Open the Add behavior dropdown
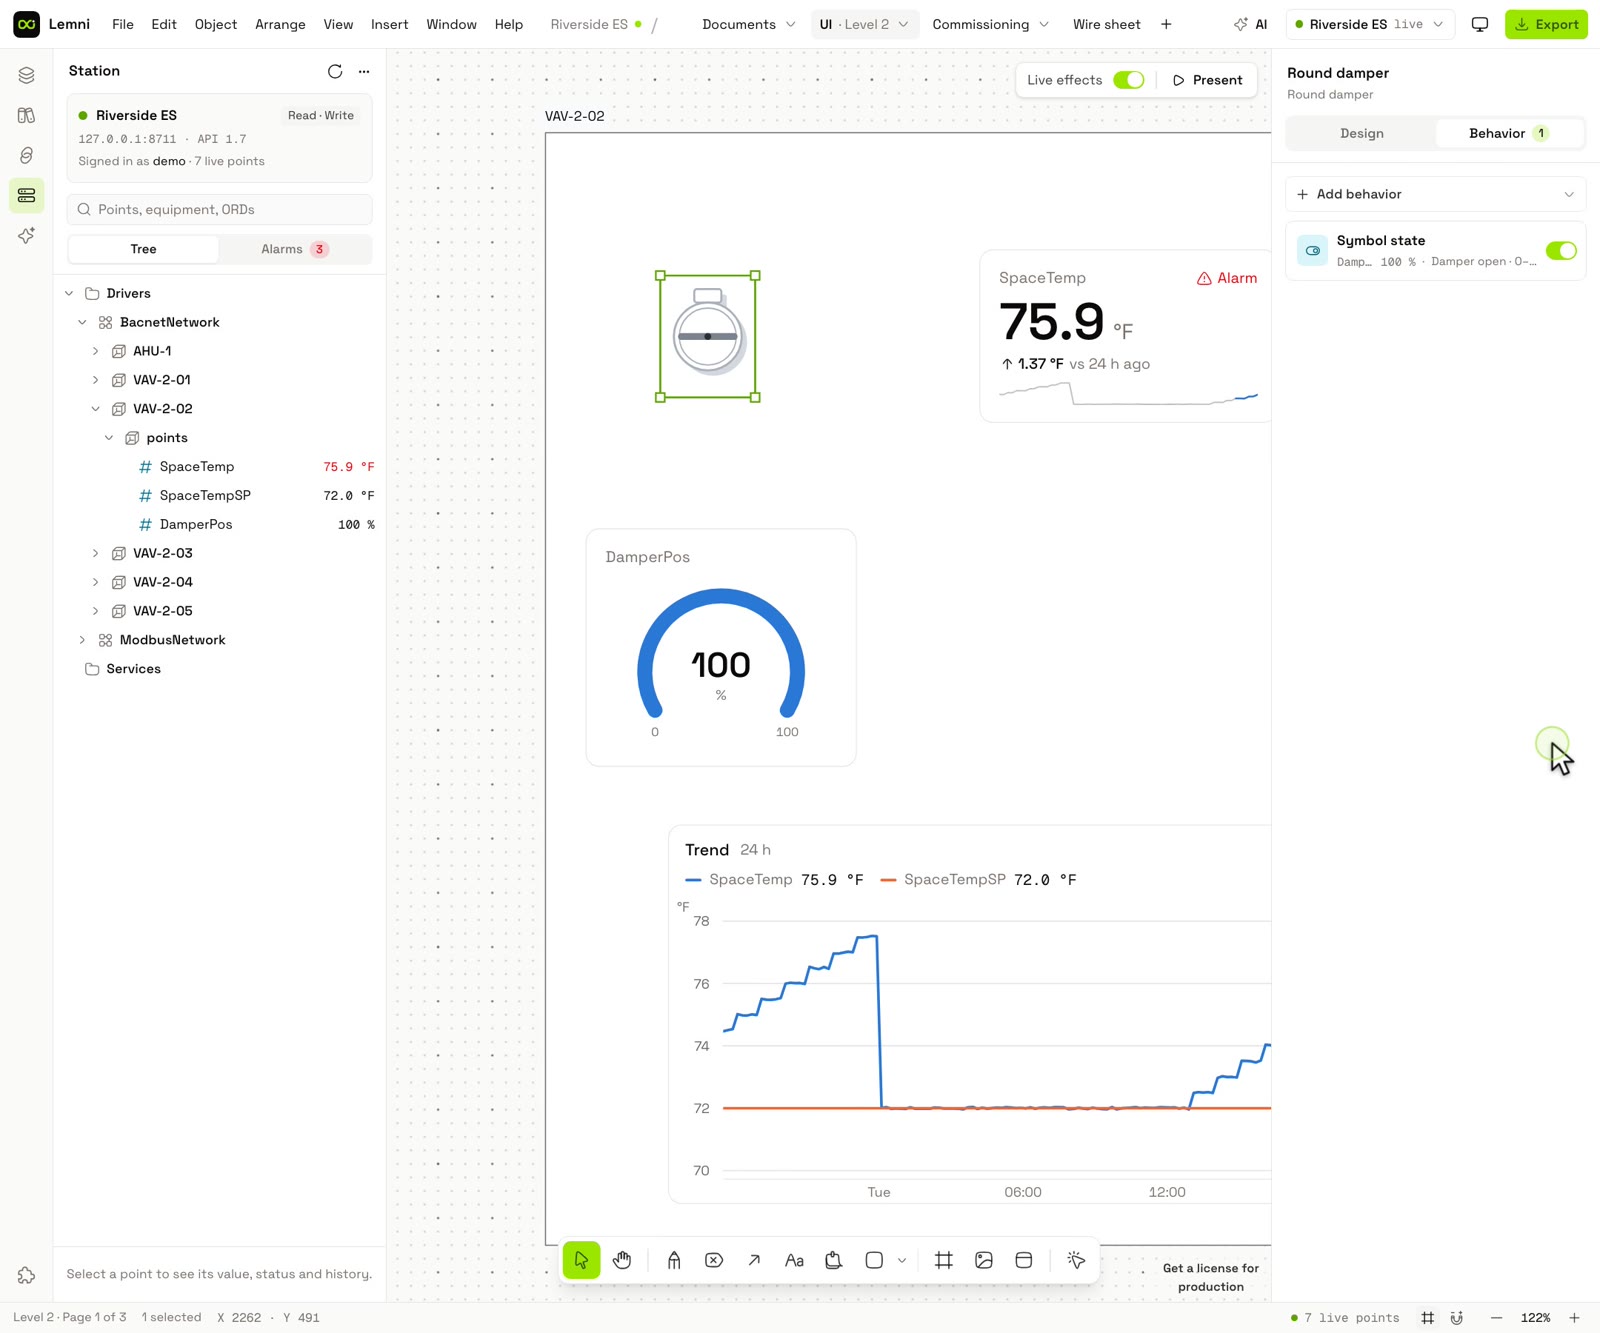Viewport: 1600px width, 1333px height. [1435, 194]
